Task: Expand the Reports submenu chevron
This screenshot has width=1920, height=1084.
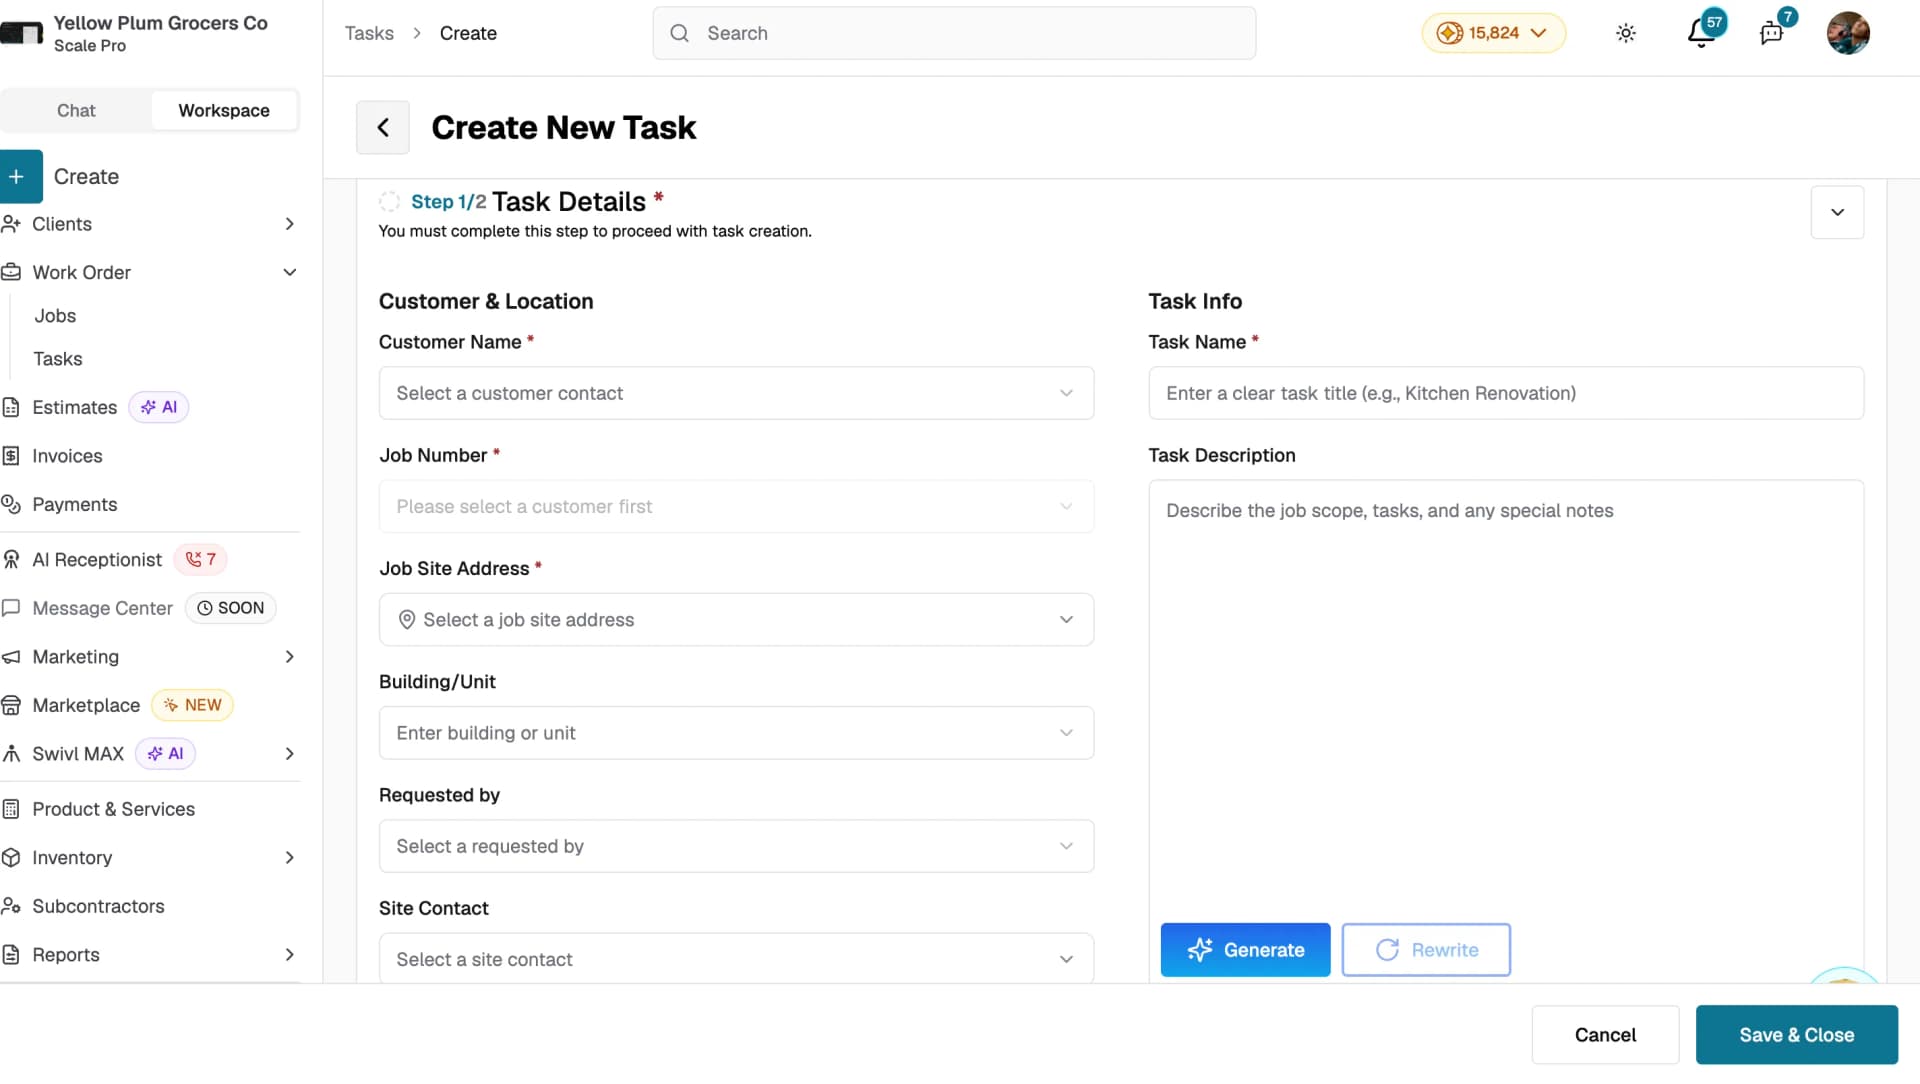Action: [289, 955]
